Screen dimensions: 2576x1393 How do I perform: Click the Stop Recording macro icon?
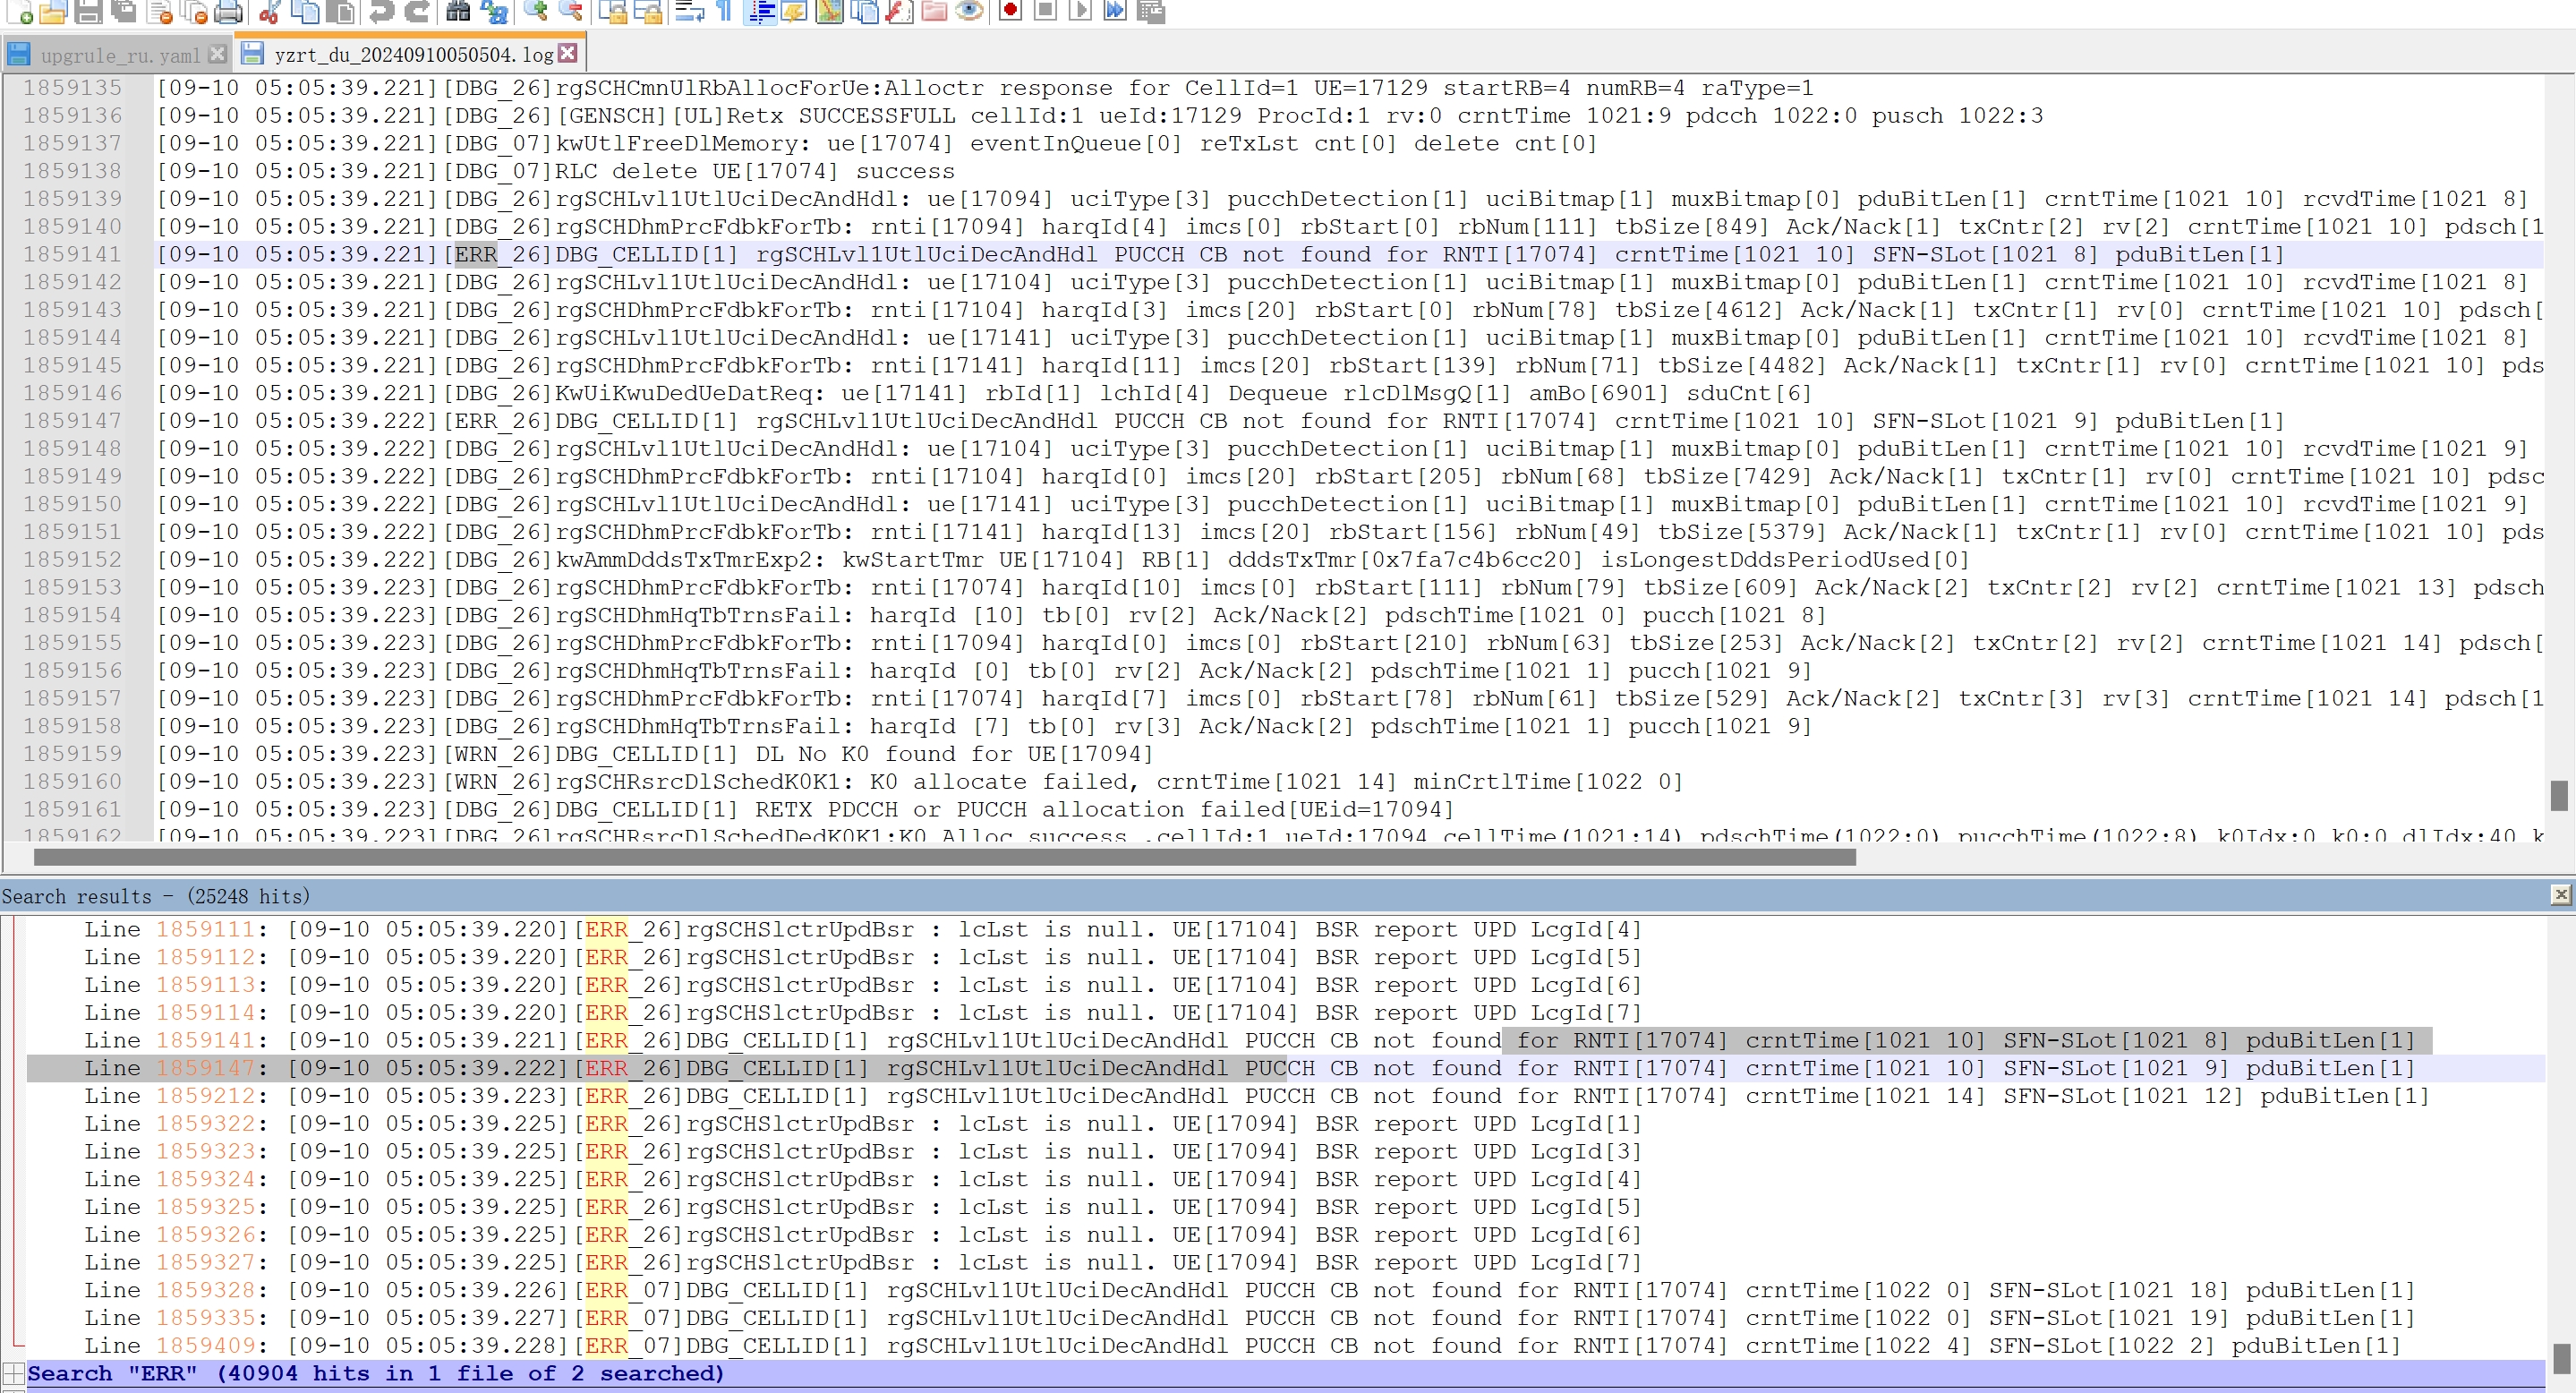click(x=1045, y=12)
